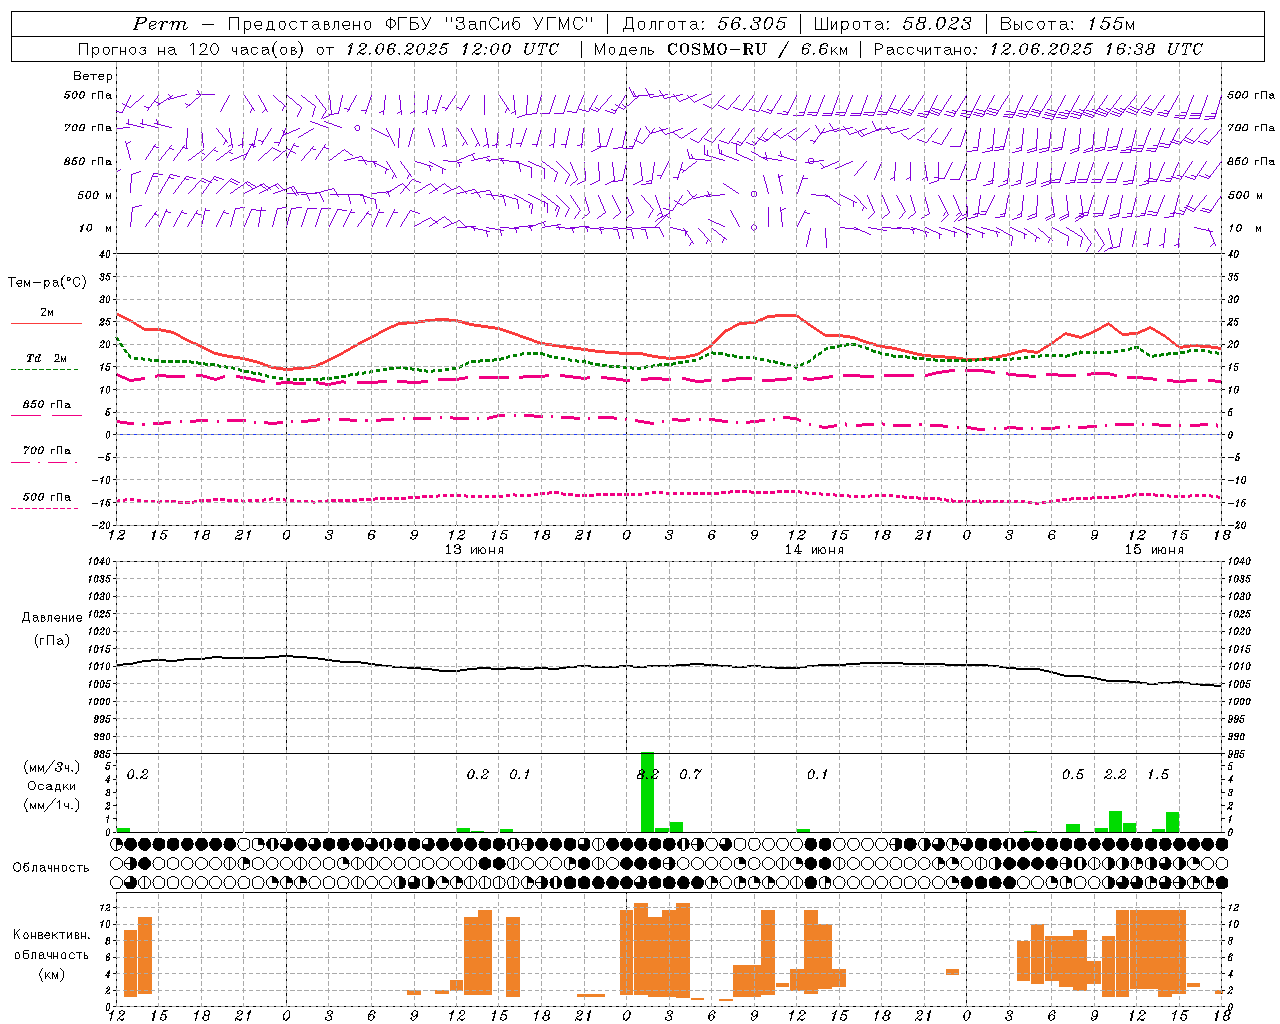Click the "Широта: 58.023" latitude value
Viewport: 1280px width, 1024px height.
pos(892,24)
